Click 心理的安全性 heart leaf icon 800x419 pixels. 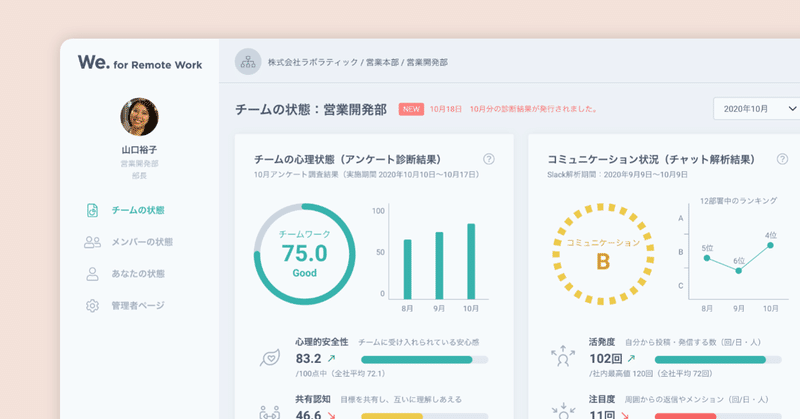click(270, 358)
